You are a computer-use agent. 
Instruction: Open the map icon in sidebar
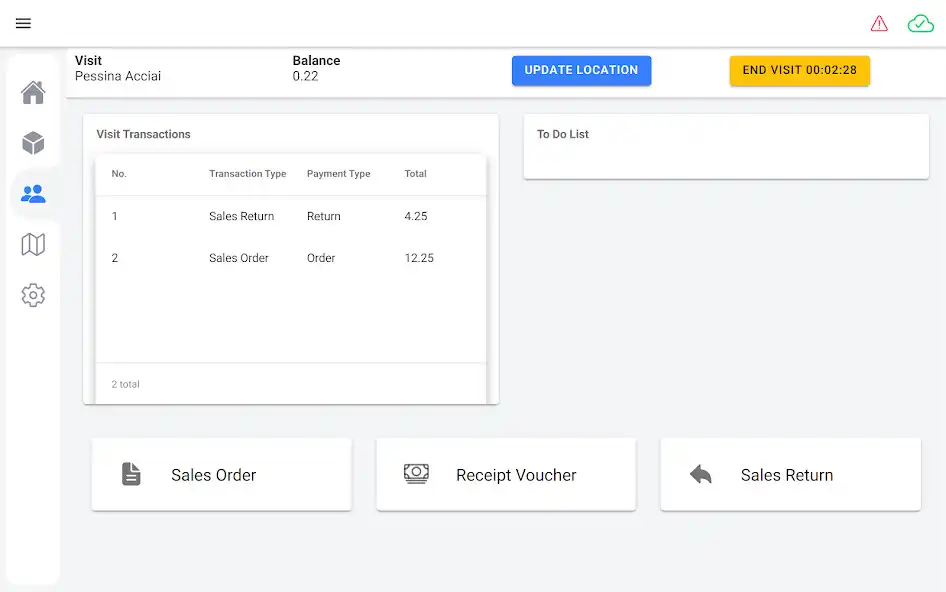(x=33, y=244)
